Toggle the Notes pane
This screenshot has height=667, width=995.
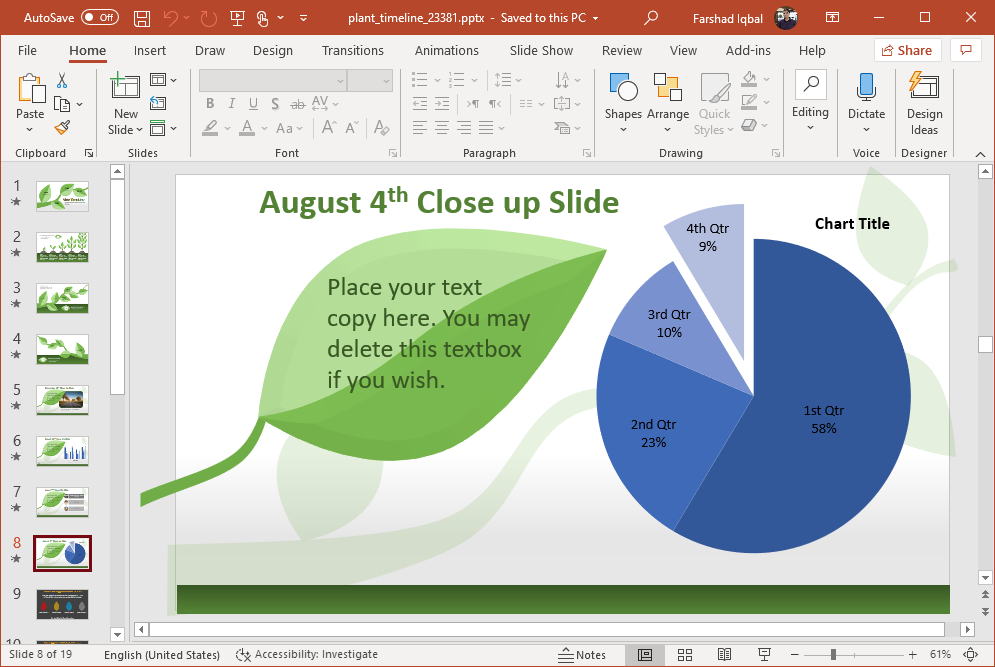tap(582, 654)
